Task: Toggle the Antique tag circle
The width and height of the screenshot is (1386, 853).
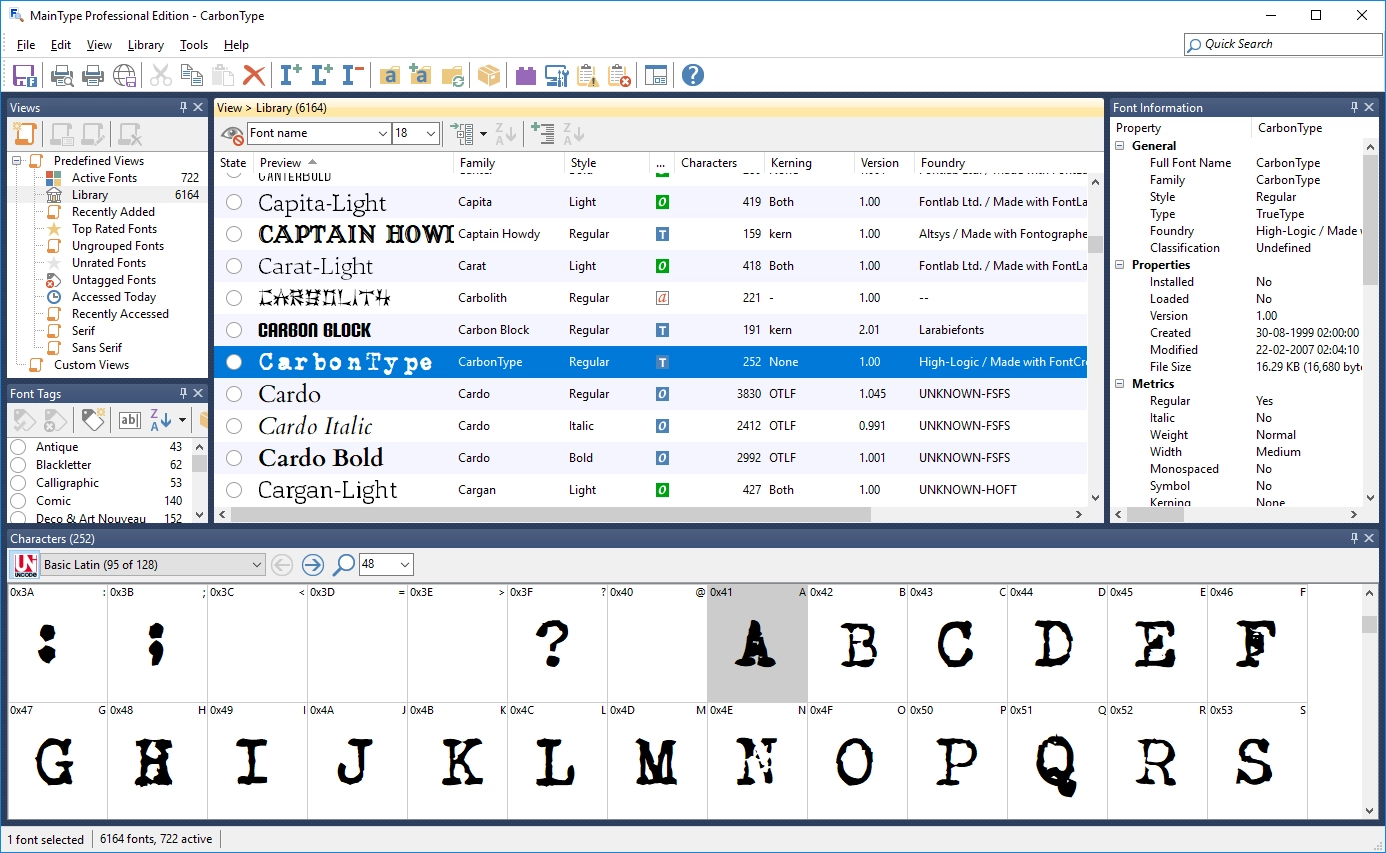Action: [18, 447]
